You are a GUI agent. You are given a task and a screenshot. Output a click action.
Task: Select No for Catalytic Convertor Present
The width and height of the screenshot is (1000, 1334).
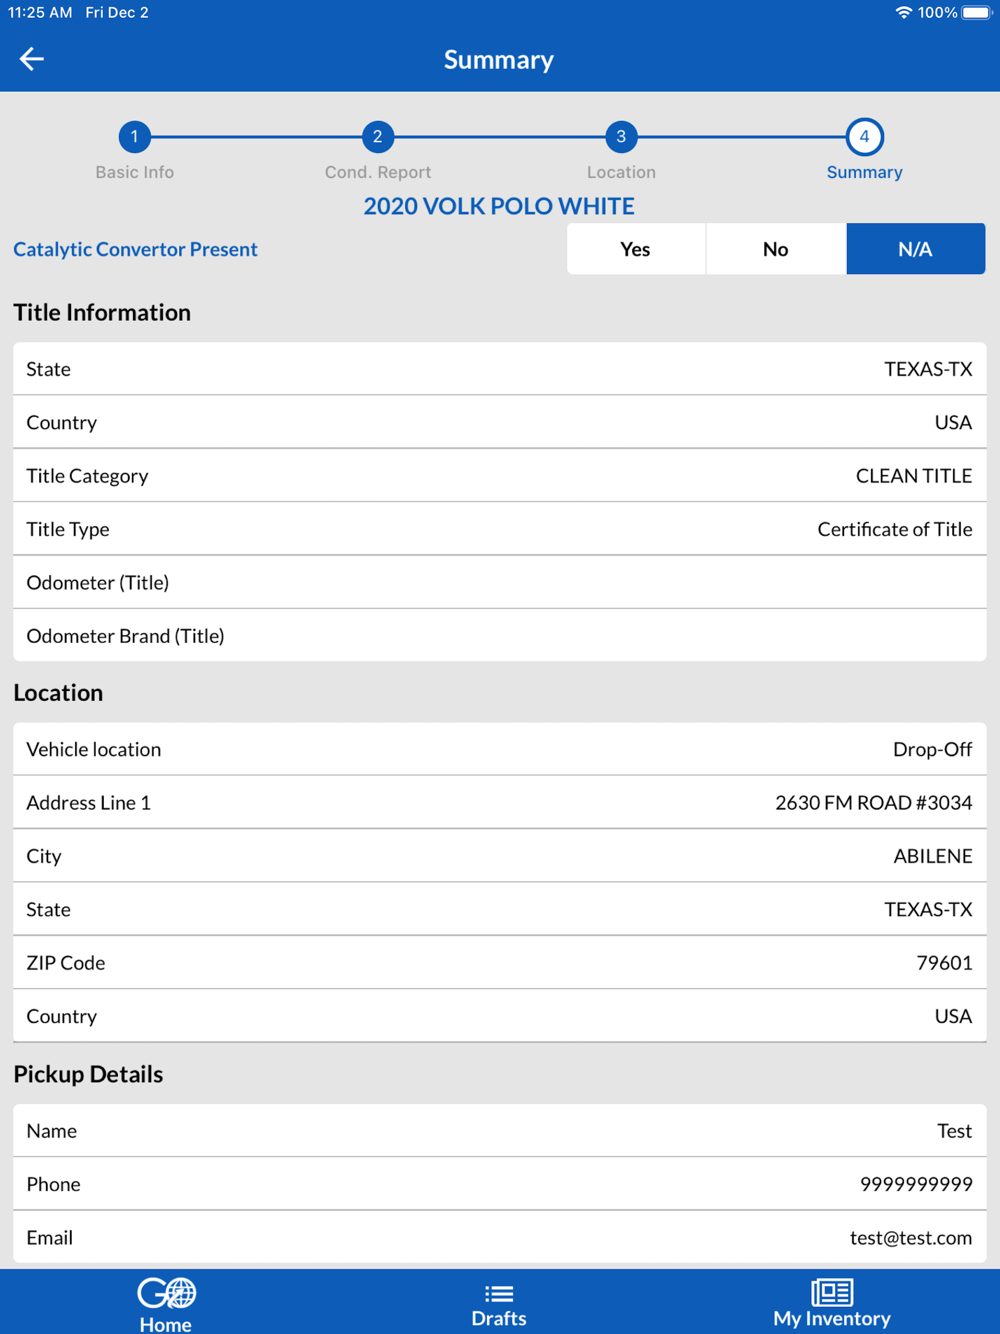click(776, 249)
